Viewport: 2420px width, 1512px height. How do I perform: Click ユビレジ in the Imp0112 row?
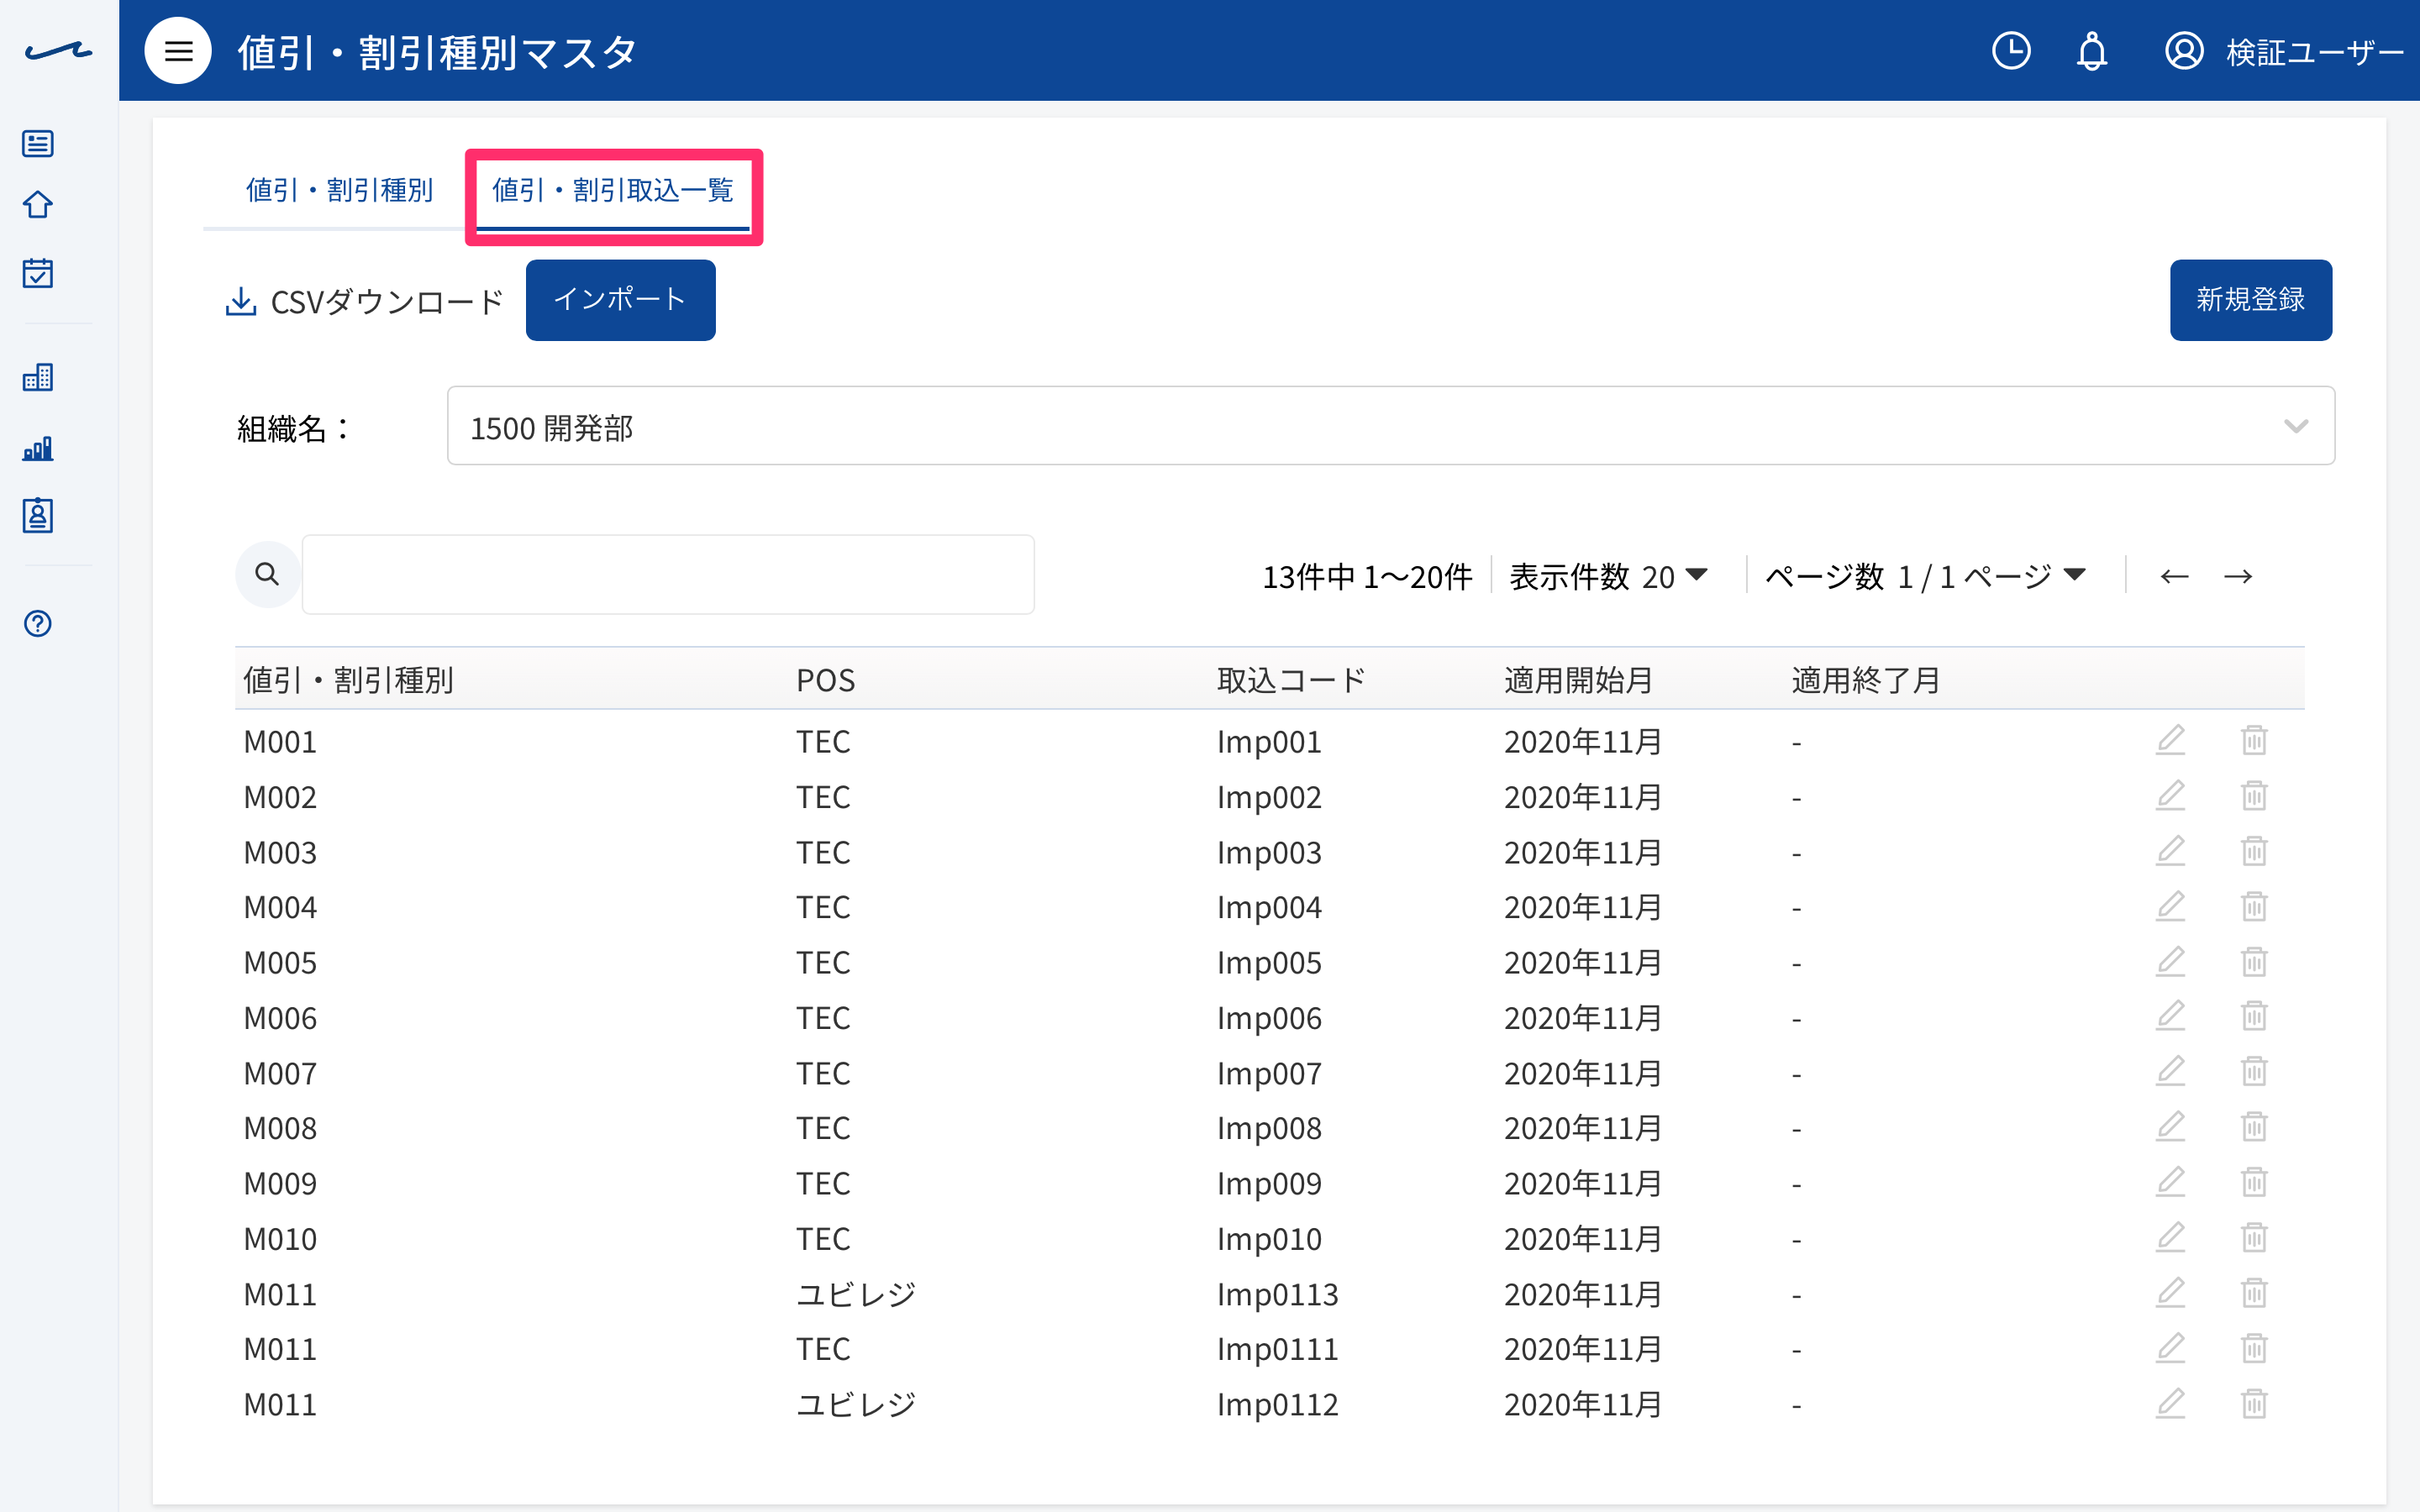tap(856, 1404)
